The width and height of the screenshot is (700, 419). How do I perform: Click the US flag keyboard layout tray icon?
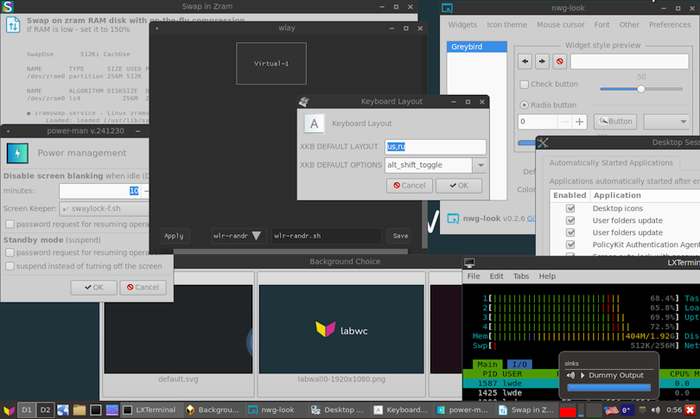610,410
